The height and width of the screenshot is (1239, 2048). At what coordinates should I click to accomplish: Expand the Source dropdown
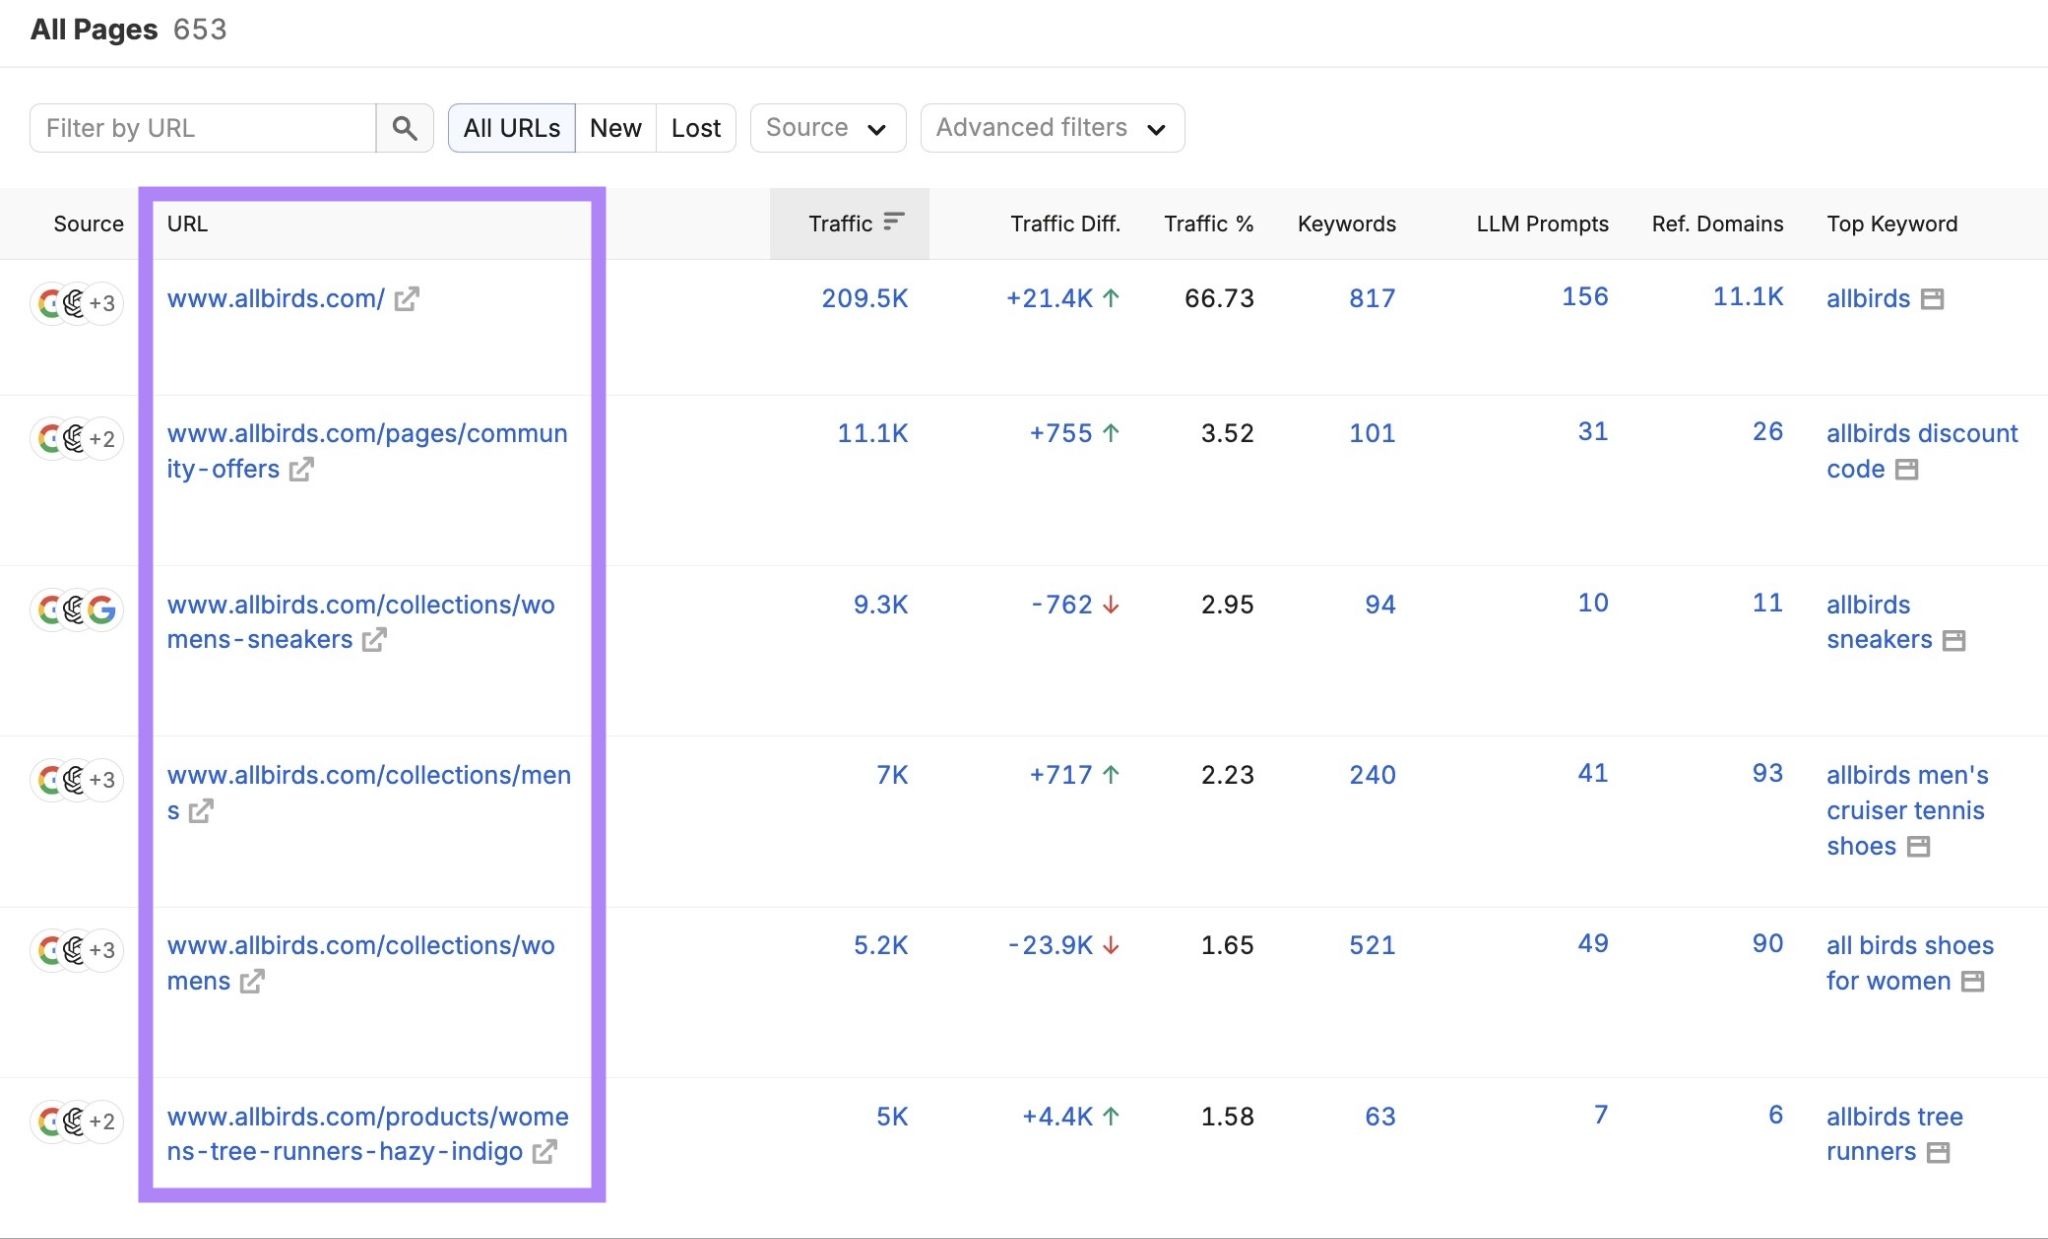[x=828, y=128]
